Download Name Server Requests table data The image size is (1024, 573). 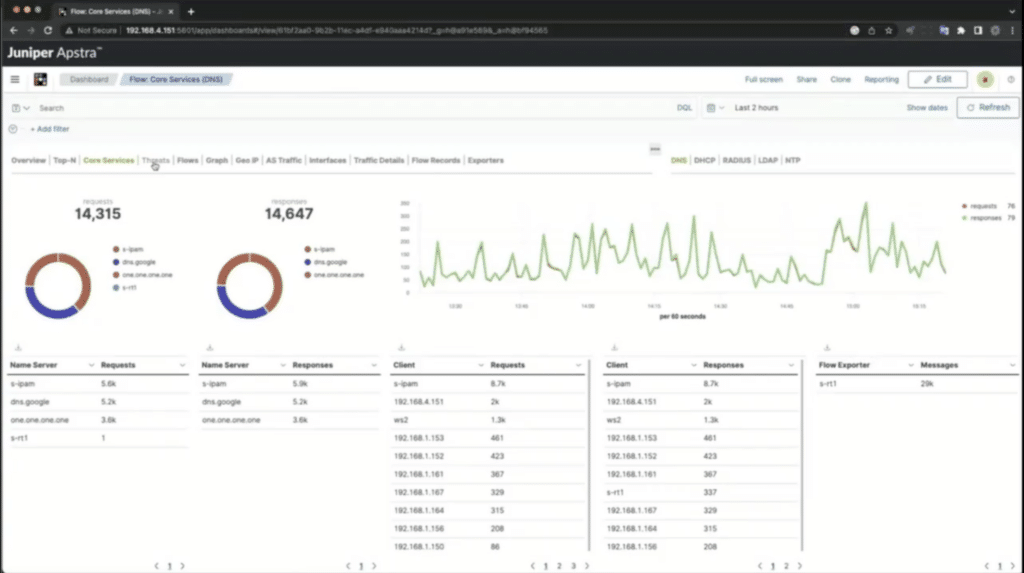click(x=18, y=348)
